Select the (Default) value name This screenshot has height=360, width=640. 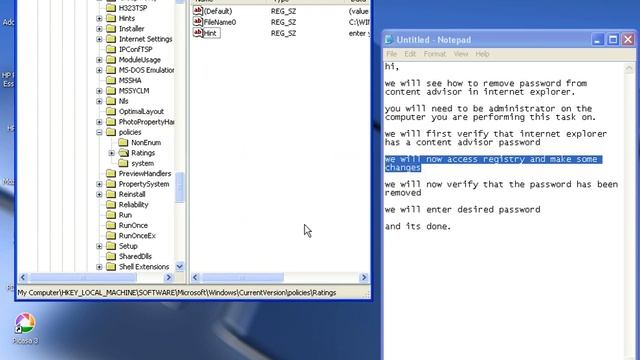tap(218, 11)
